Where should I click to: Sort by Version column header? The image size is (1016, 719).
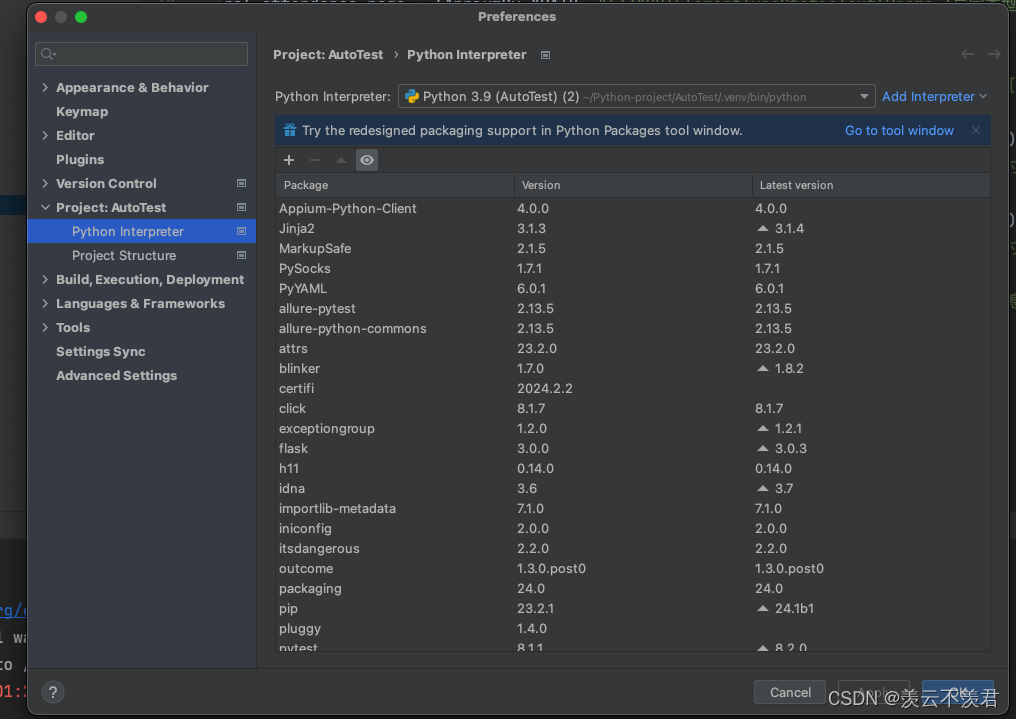633,185
